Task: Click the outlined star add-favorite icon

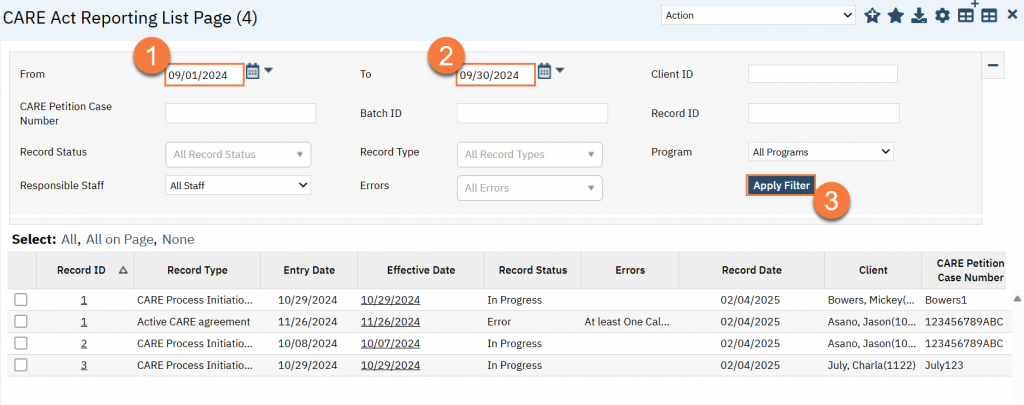Action: [x=872, y=16]
